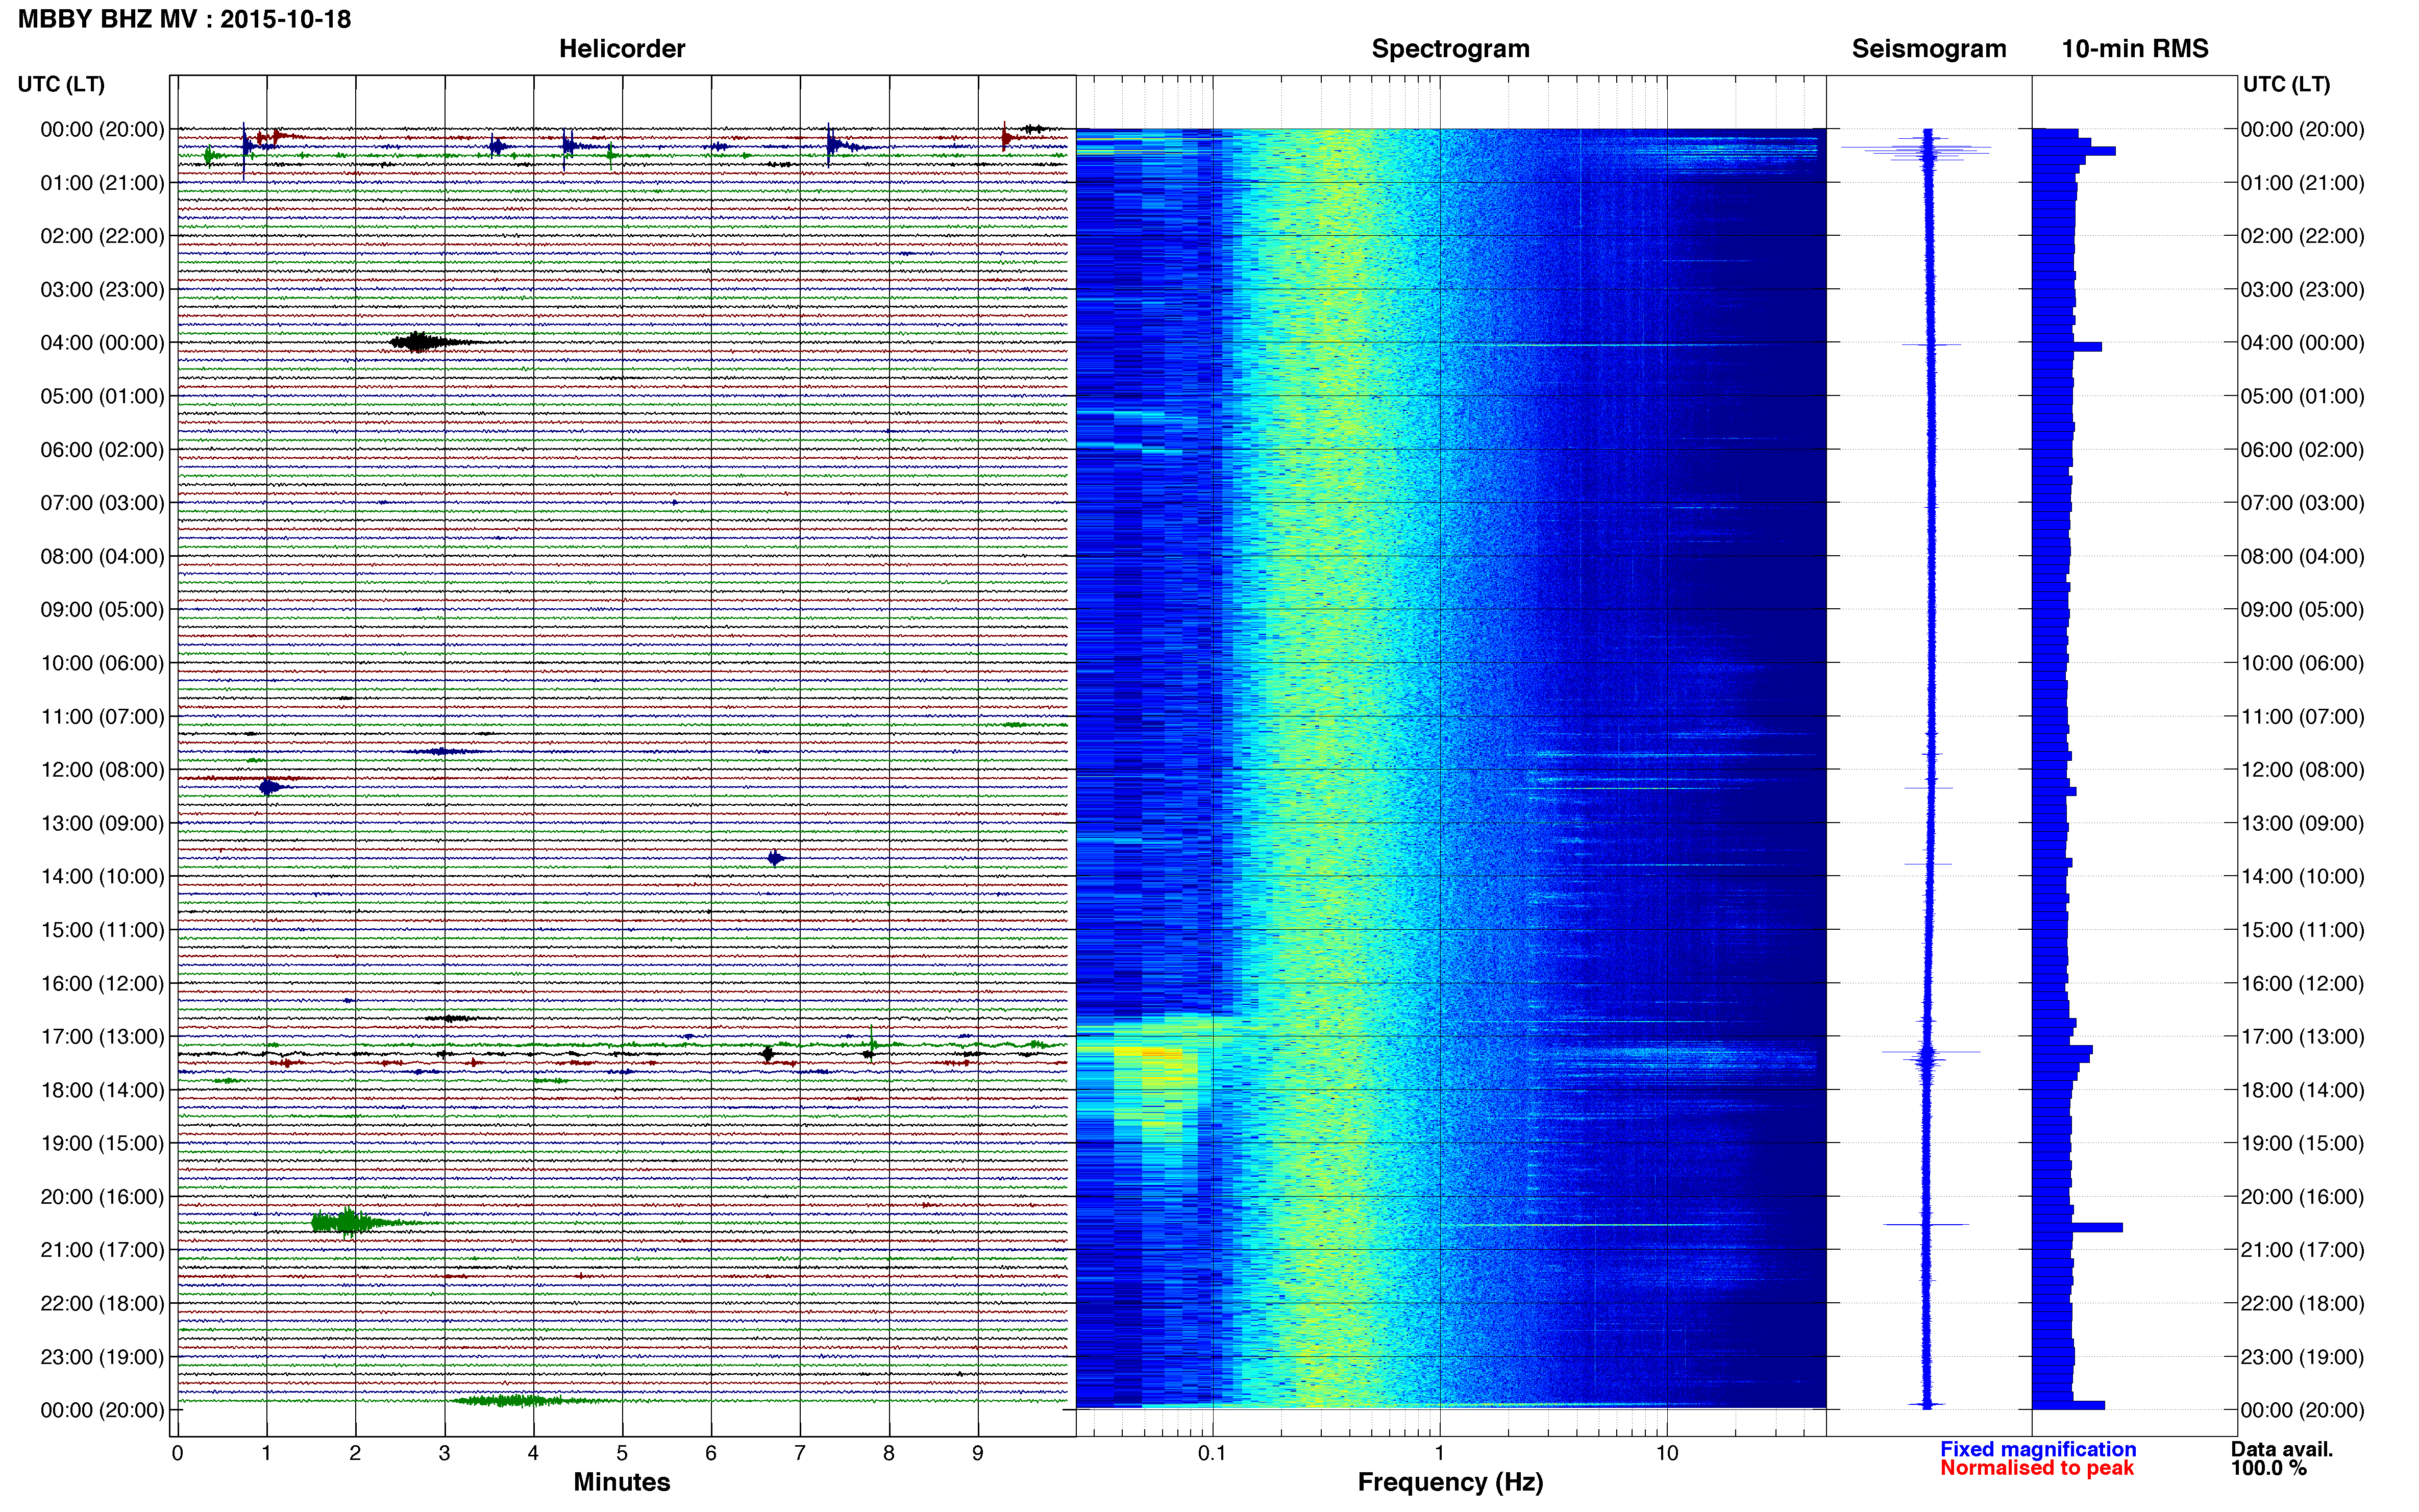The height and width of the screenshot is (1512, 2419).
Task: Click the 'Frequency (Hz)' x-axis label
Action: 1450,1483
